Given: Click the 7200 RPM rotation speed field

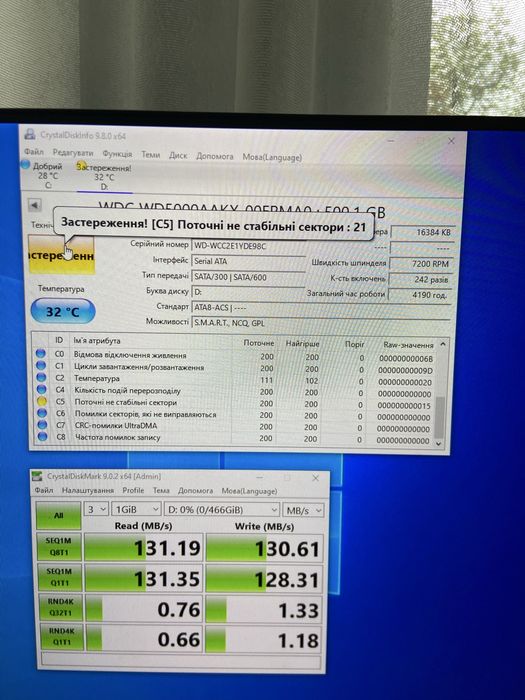Looking at the screenshot, I should (x=421, y=264).
